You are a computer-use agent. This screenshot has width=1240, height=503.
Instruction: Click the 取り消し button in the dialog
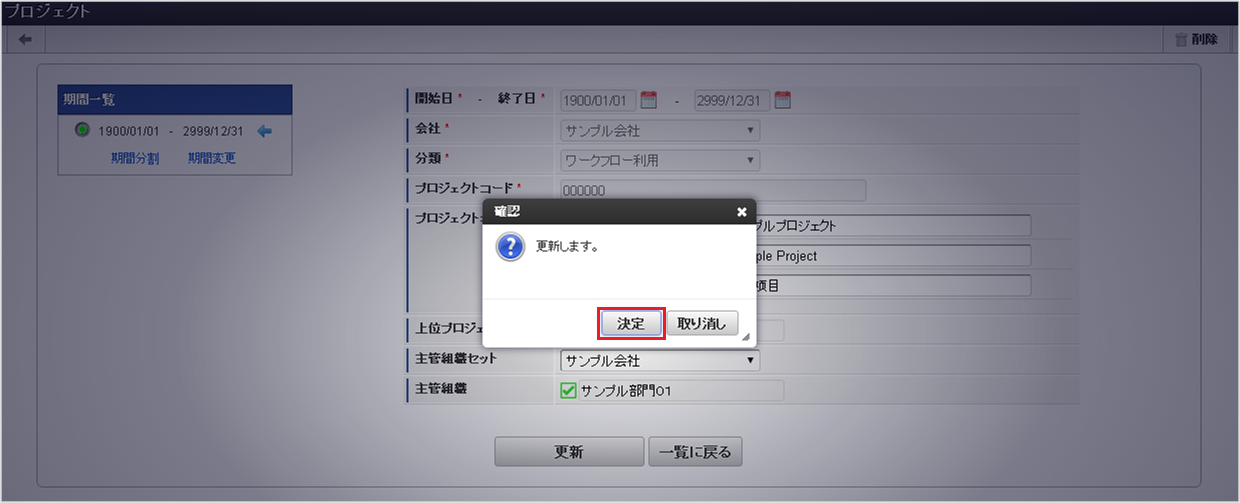pyautogui.click(x=702, y=323)
